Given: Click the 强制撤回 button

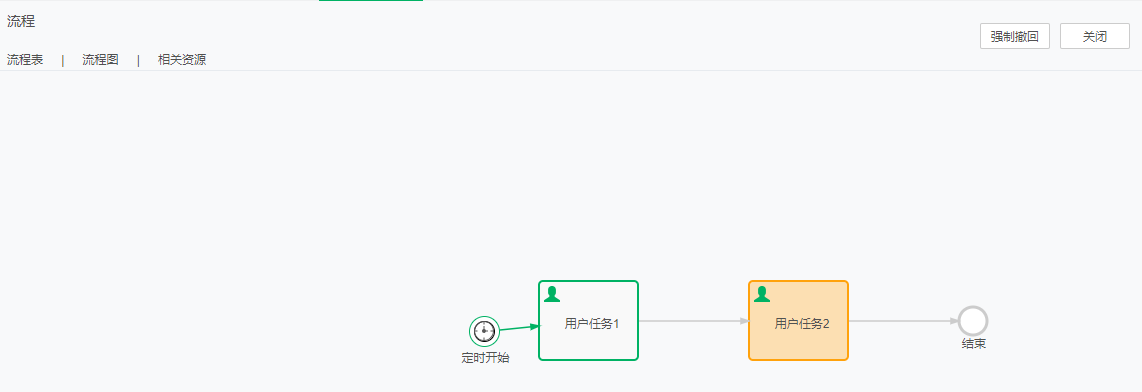Looking at the screenshot, I should coord(1015,36).
